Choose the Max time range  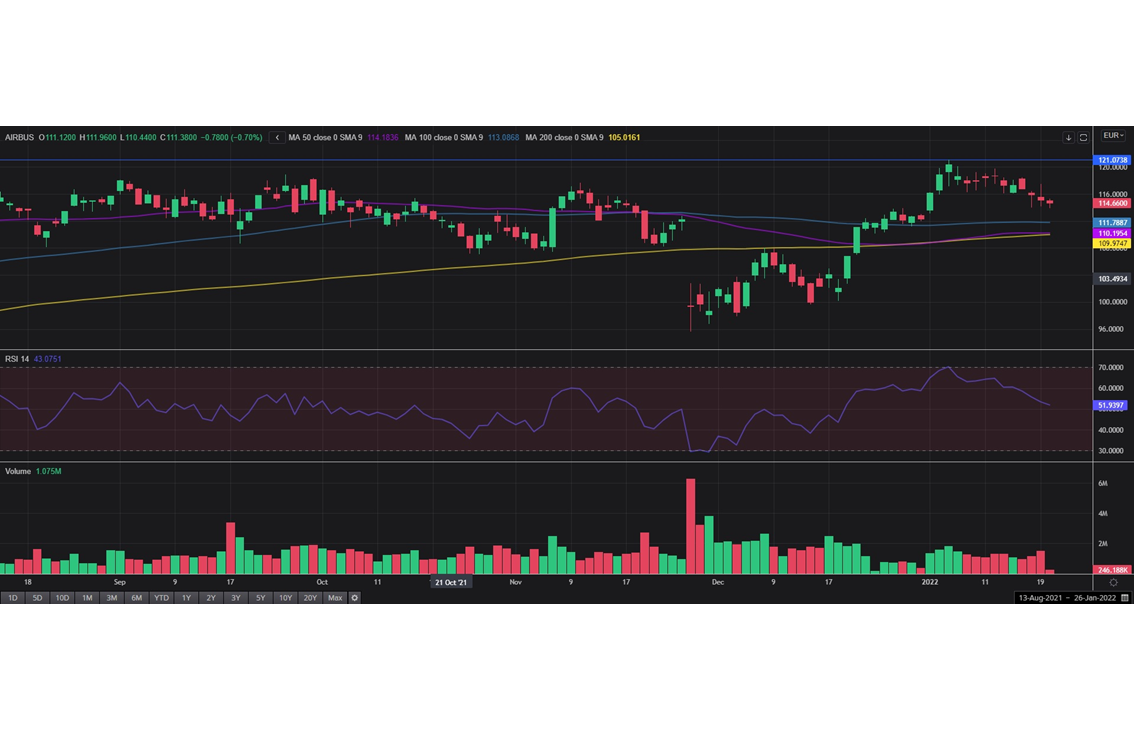pos(334,598)
